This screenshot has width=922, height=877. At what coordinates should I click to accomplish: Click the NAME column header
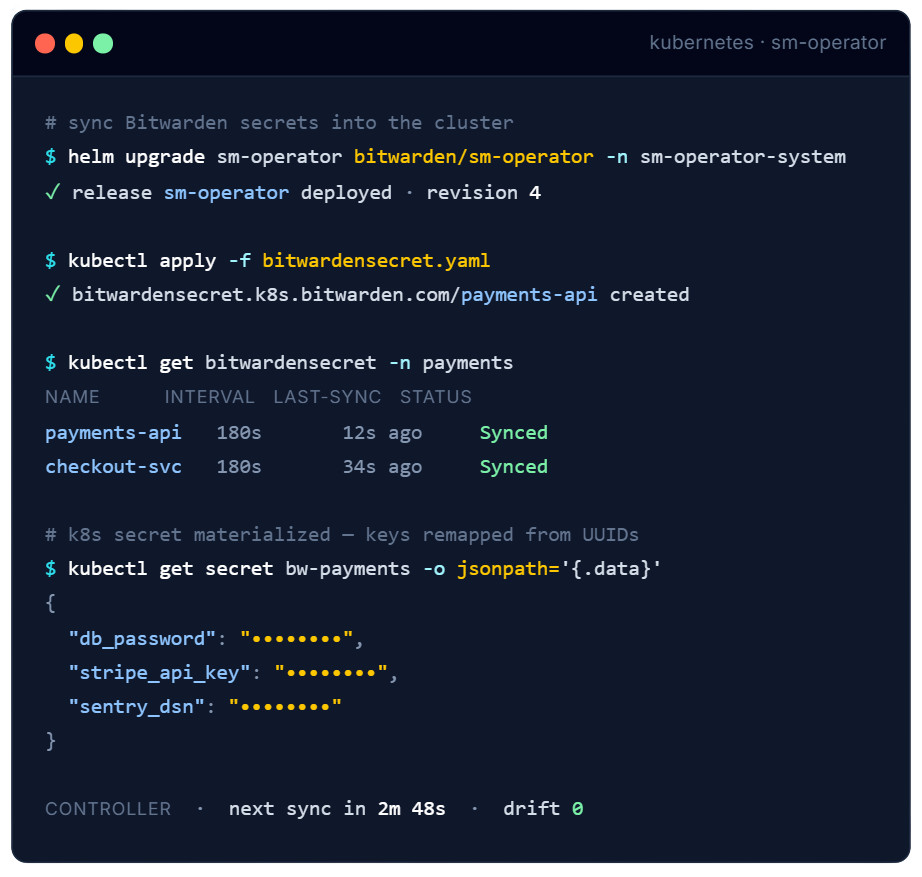[72, 397]
